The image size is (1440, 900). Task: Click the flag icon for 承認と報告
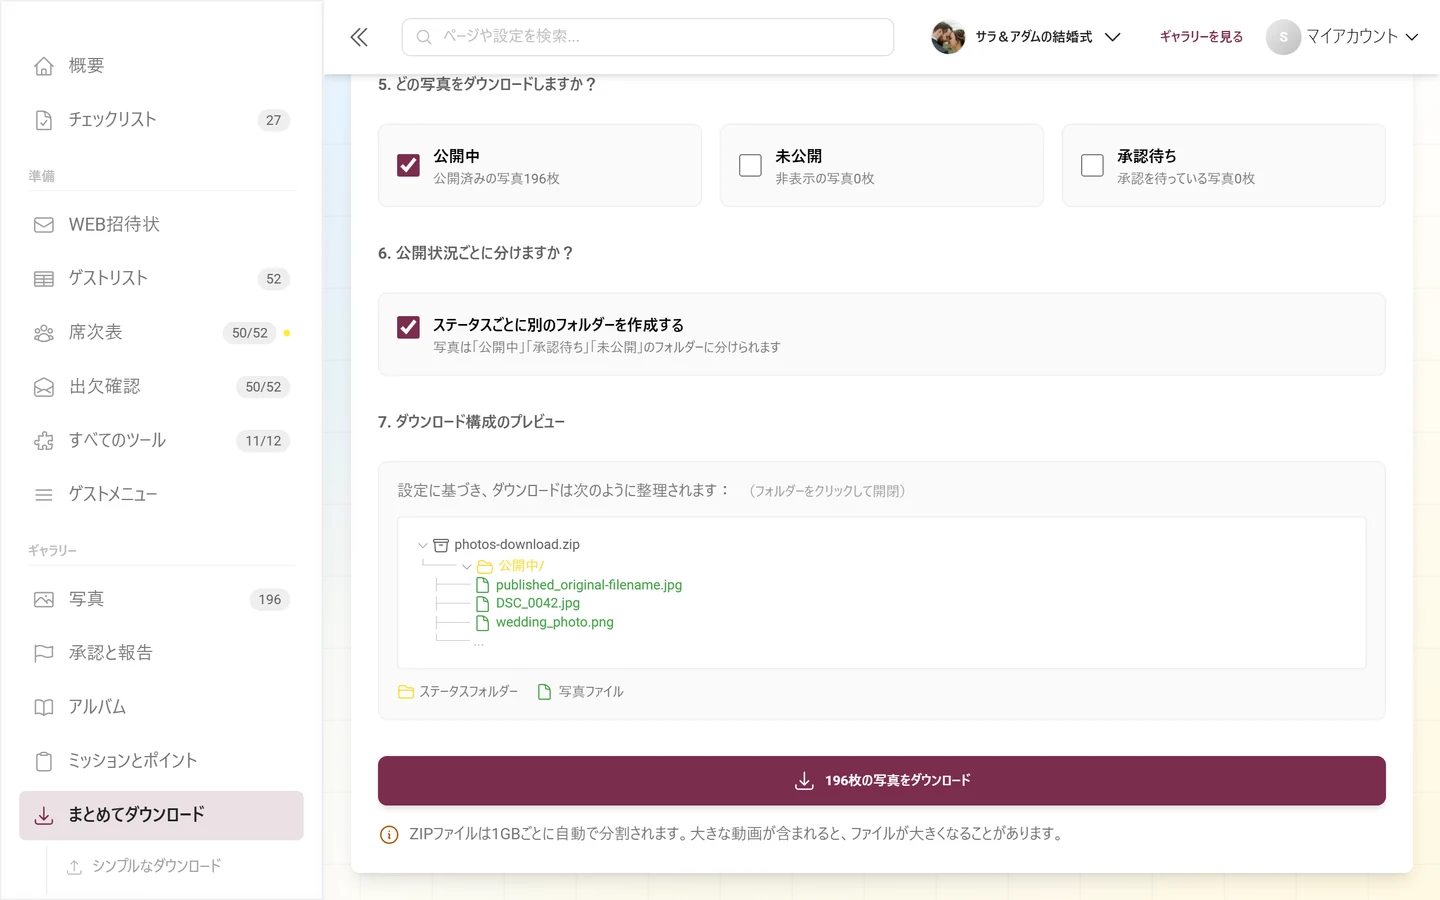(44, 654)
